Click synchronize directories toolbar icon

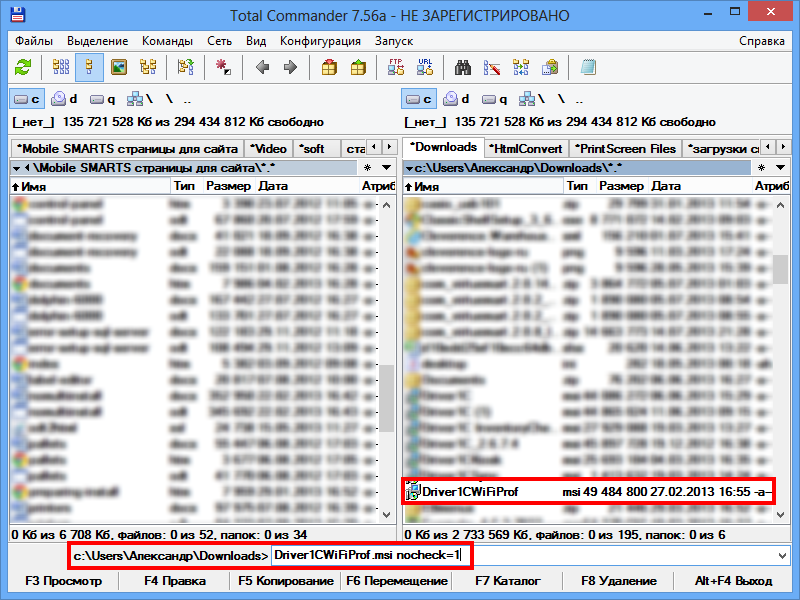[521, 67]
